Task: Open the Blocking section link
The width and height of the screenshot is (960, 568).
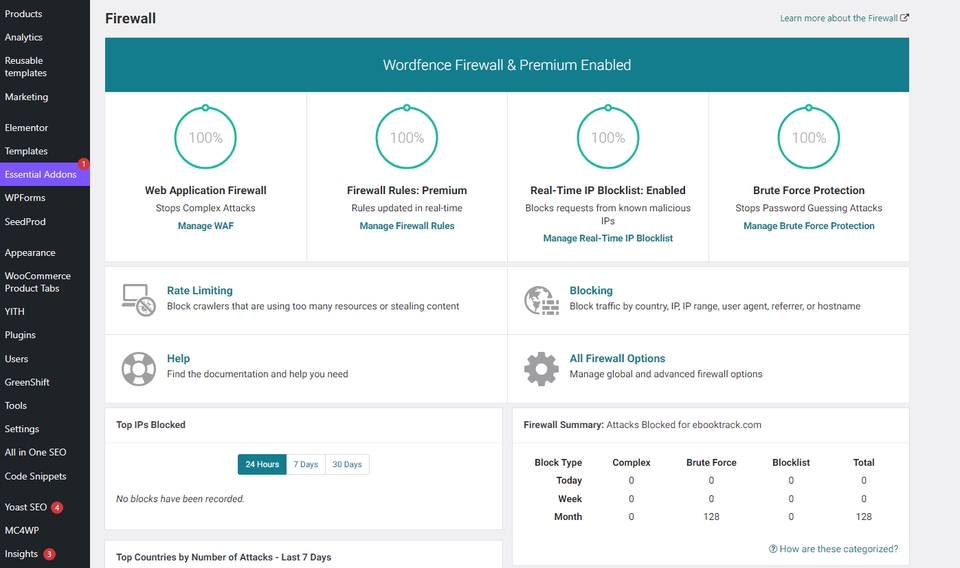Action: pos(591,291)
